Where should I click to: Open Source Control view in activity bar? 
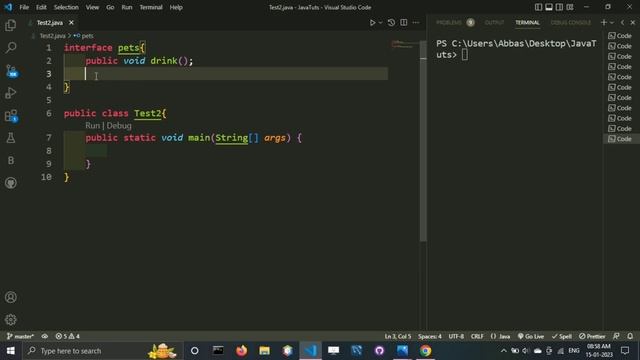click(x=11, y=71)
